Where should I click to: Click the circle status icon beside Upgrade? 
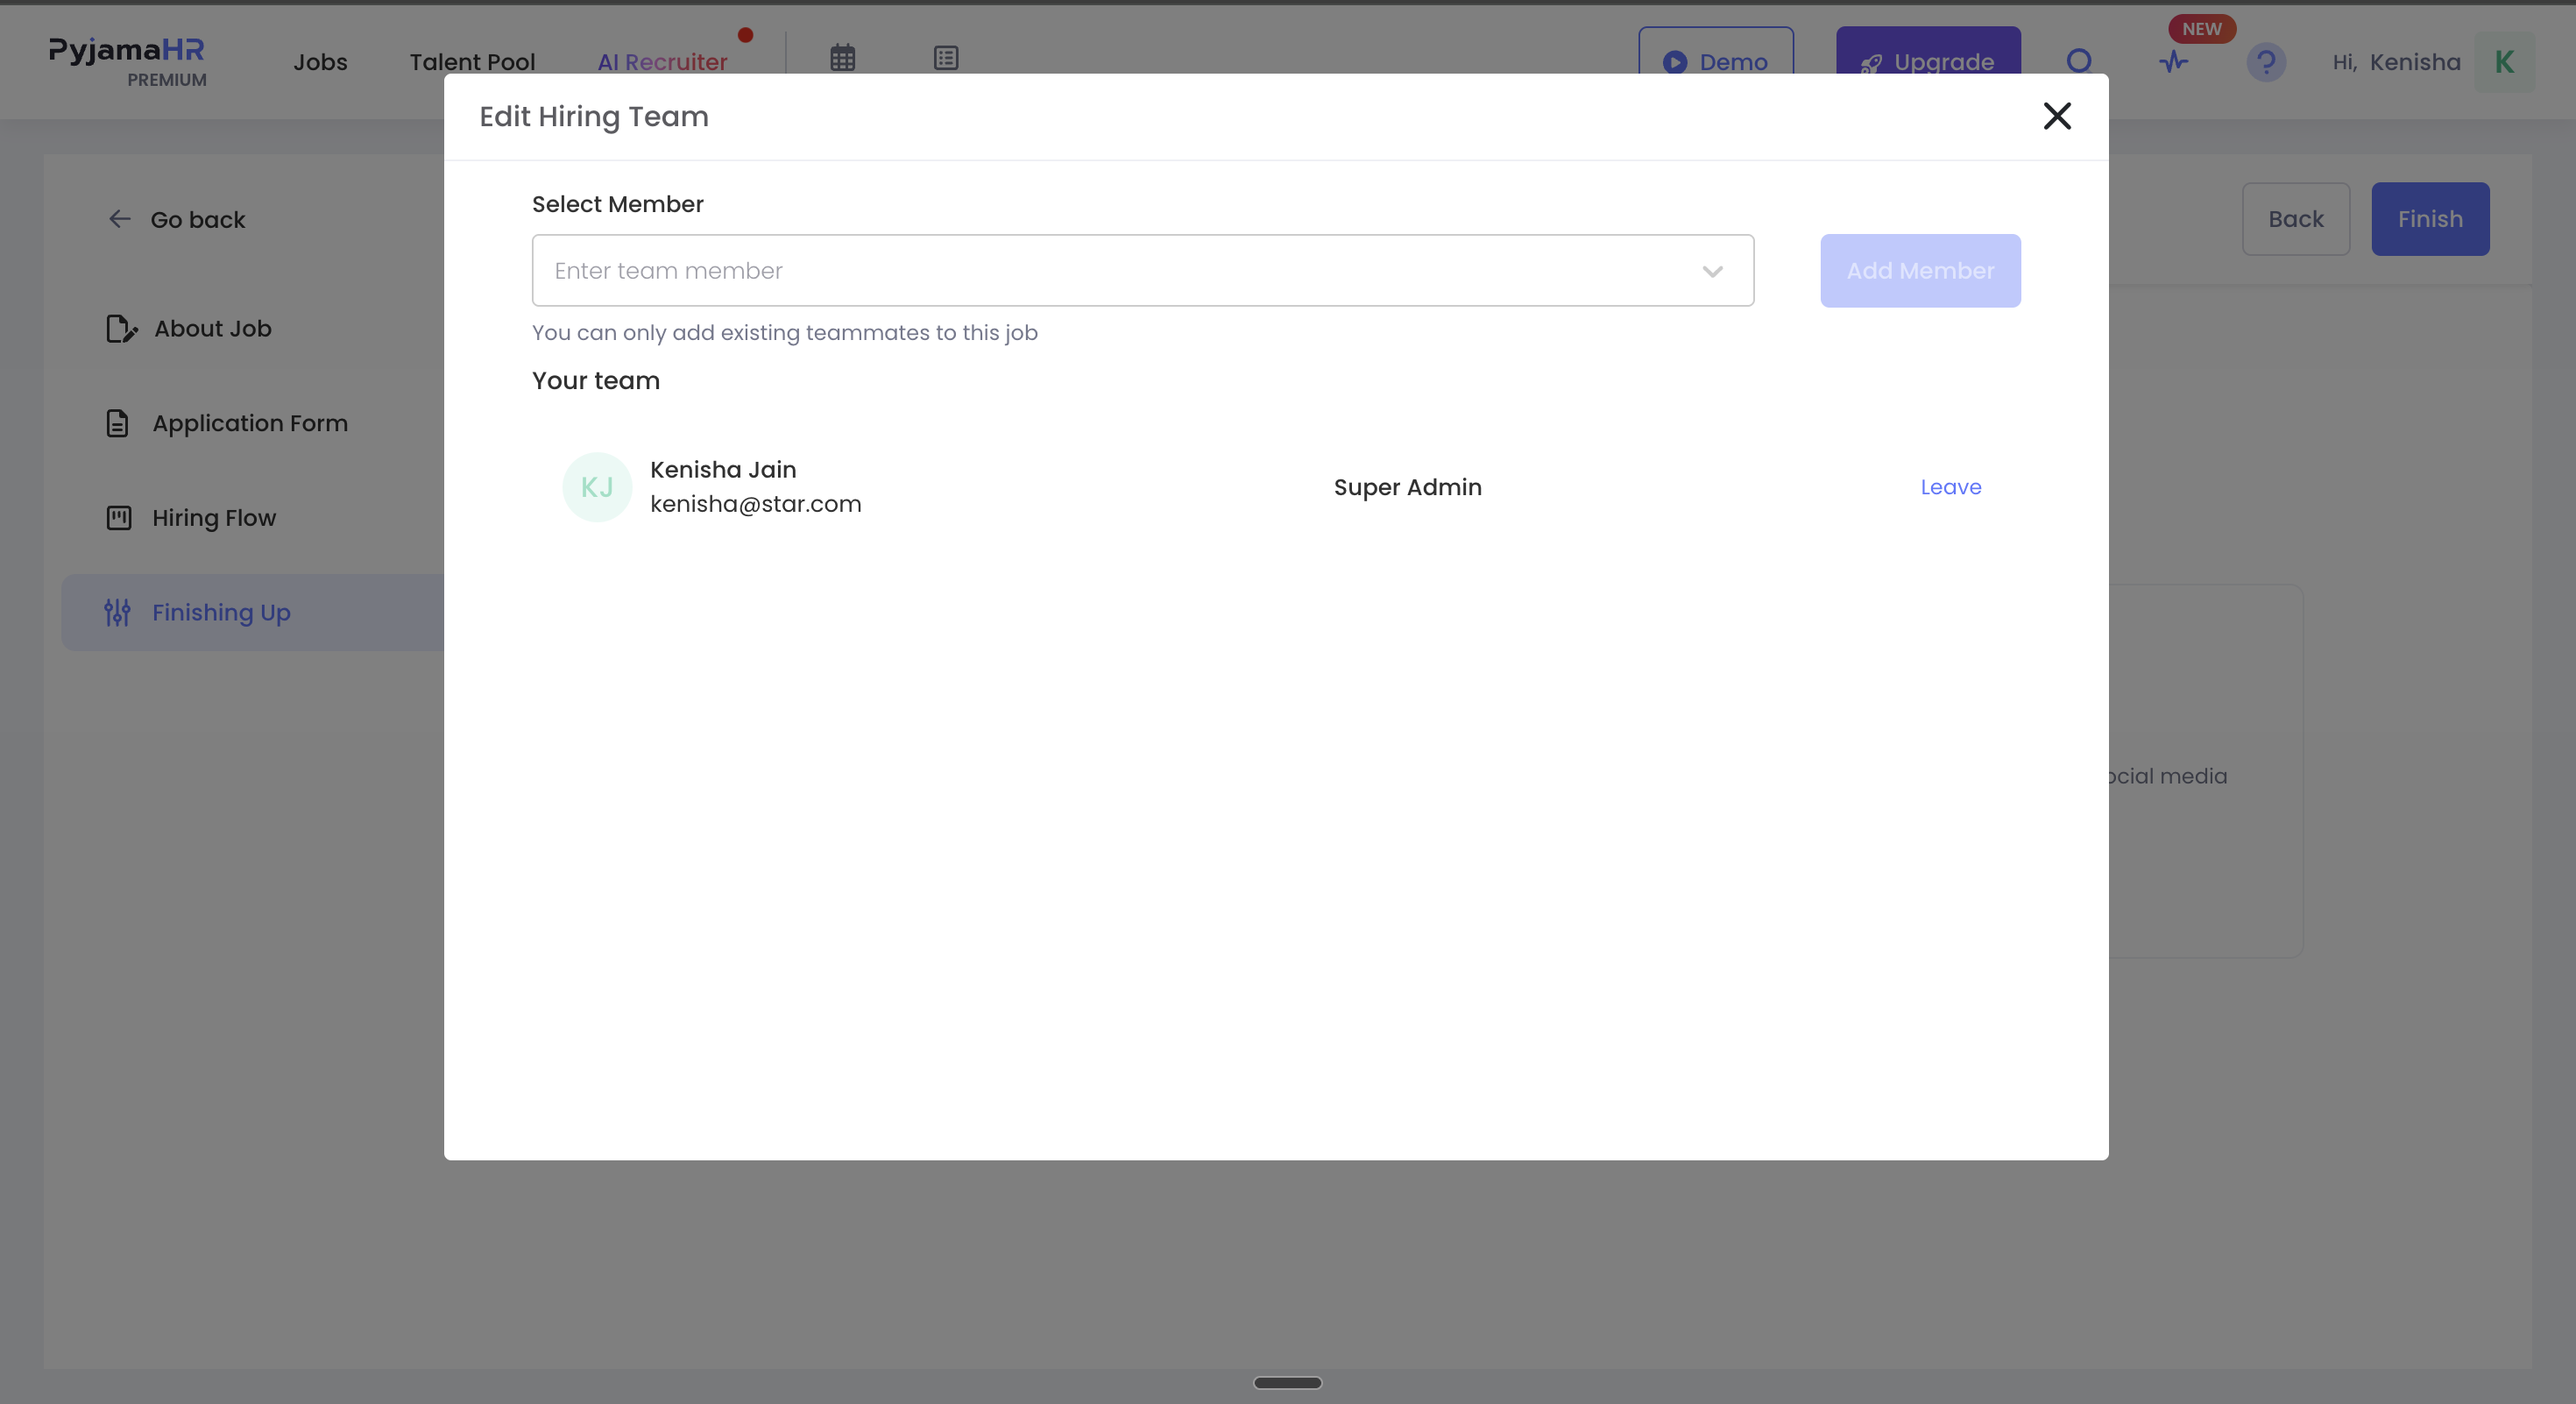[x=2078, y=61]
